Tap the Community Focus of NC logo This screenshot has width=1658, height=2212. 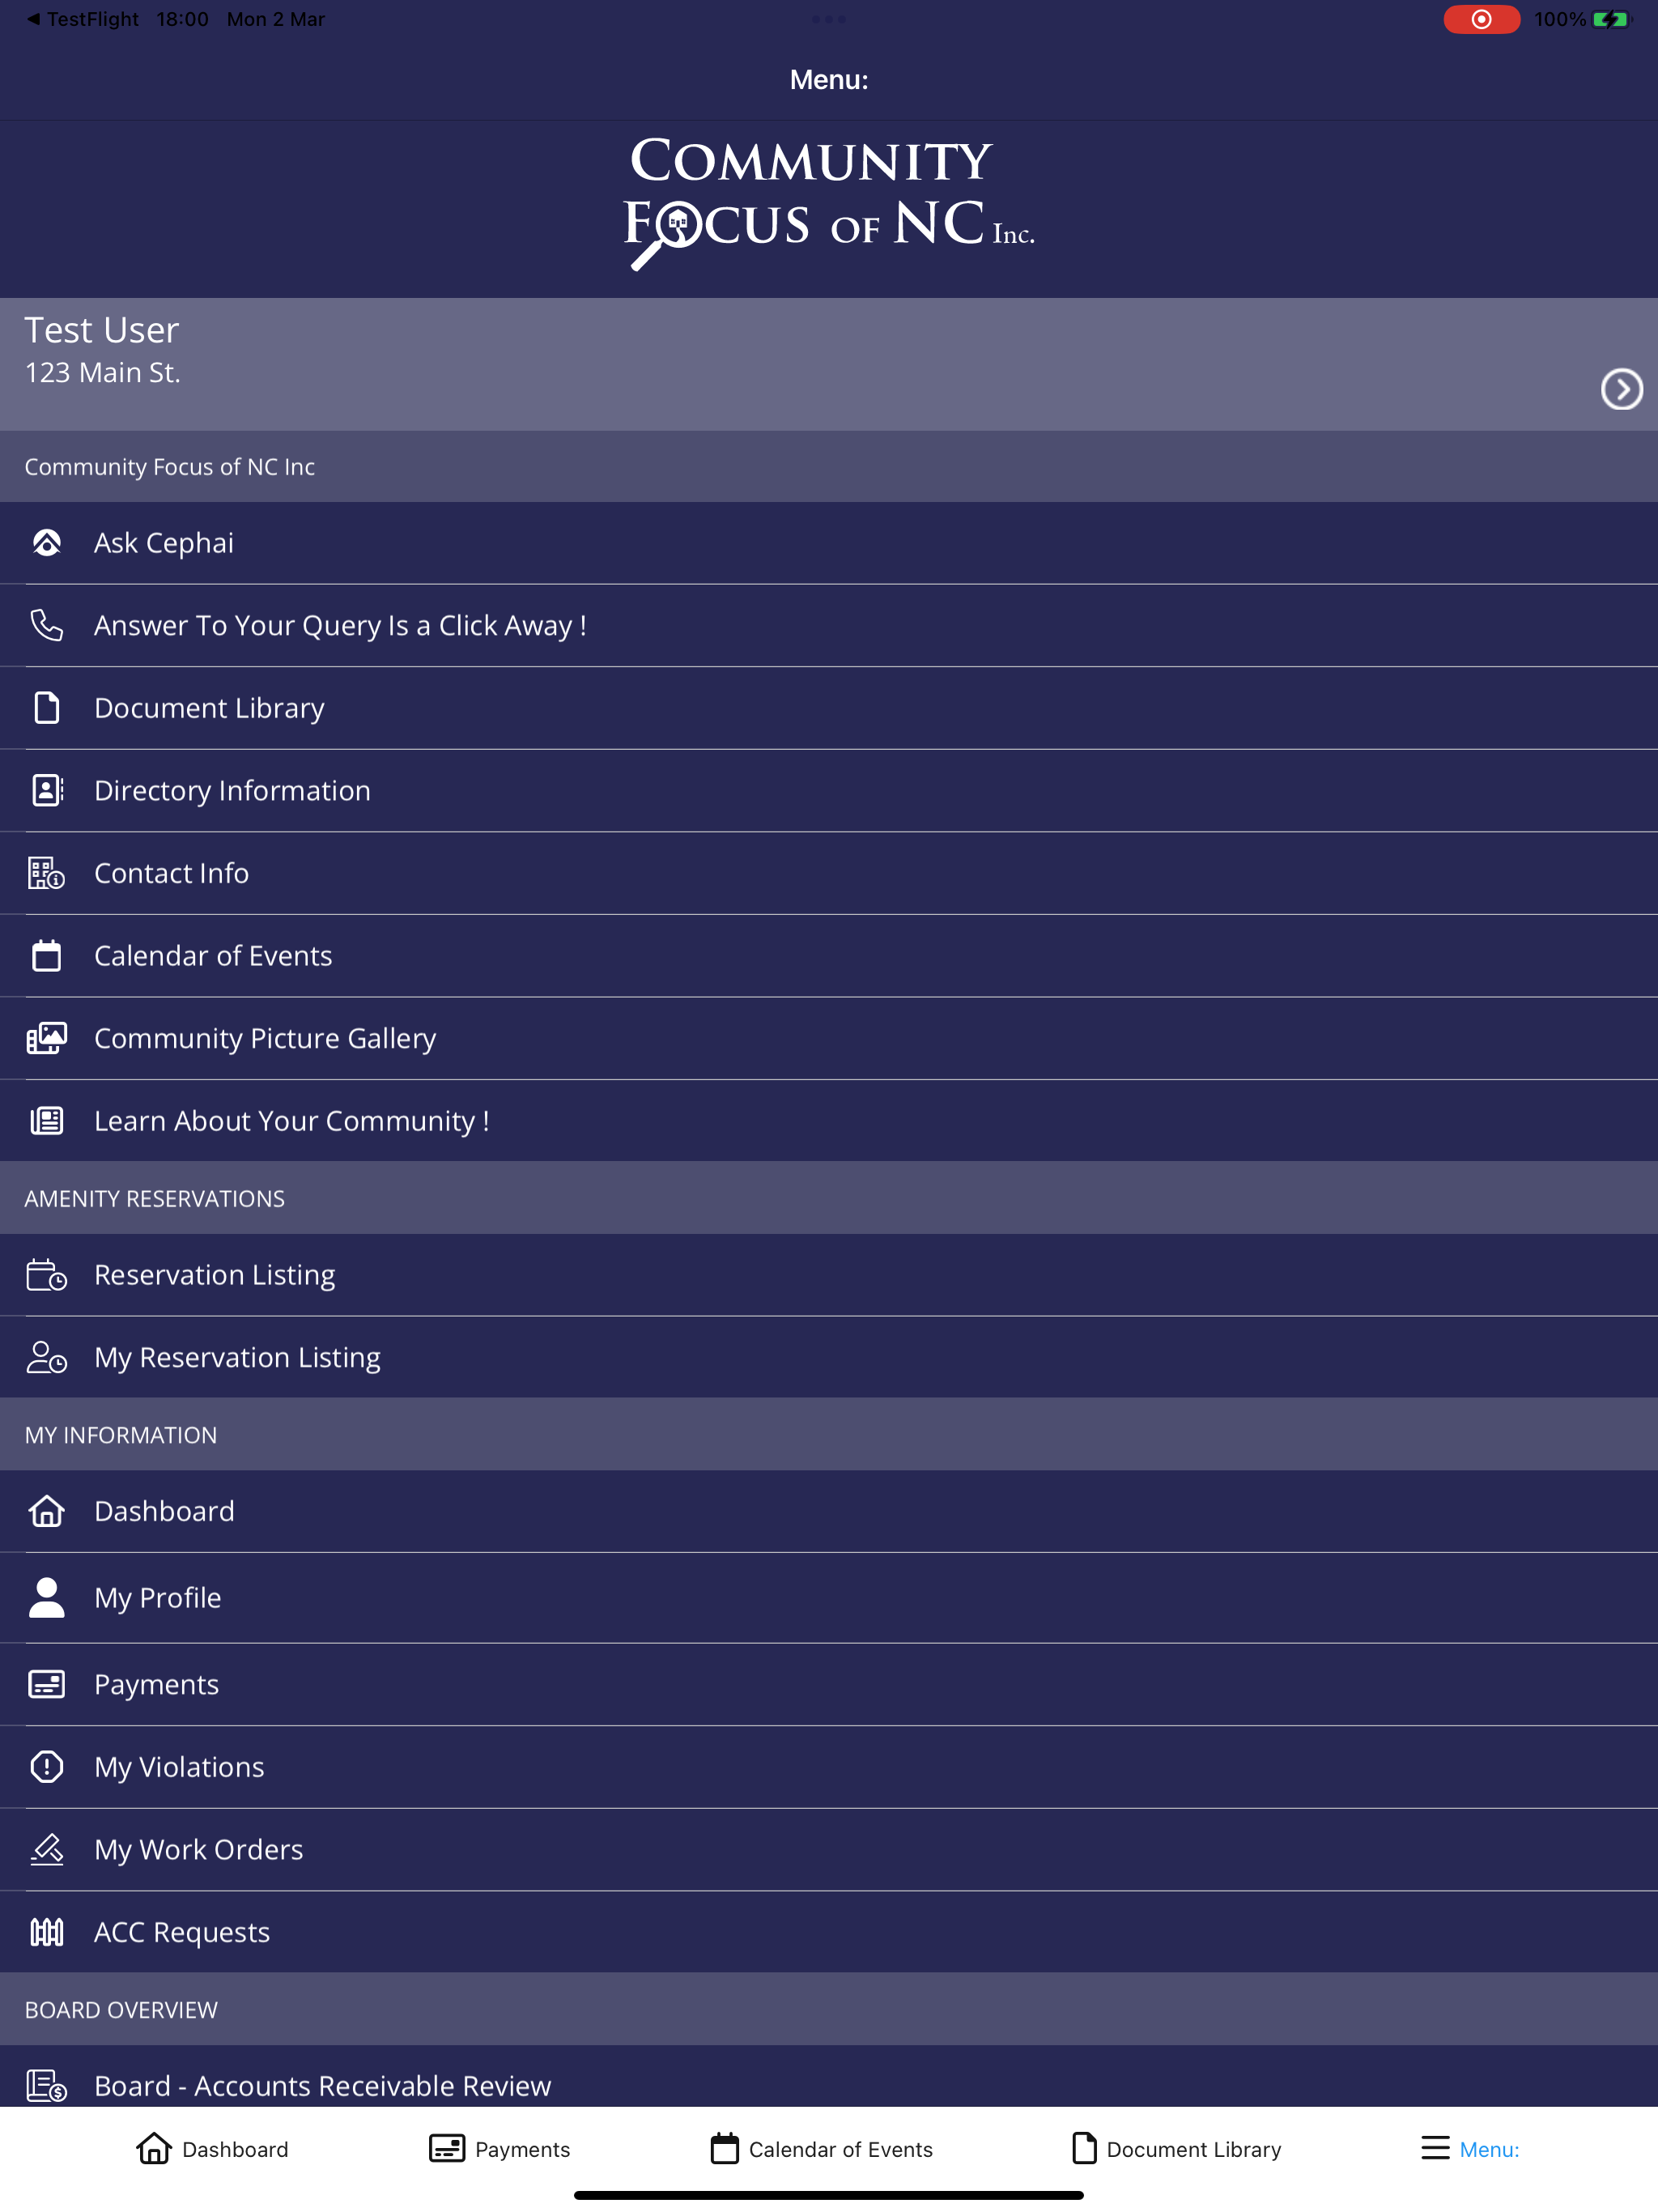tap(829, 203)
